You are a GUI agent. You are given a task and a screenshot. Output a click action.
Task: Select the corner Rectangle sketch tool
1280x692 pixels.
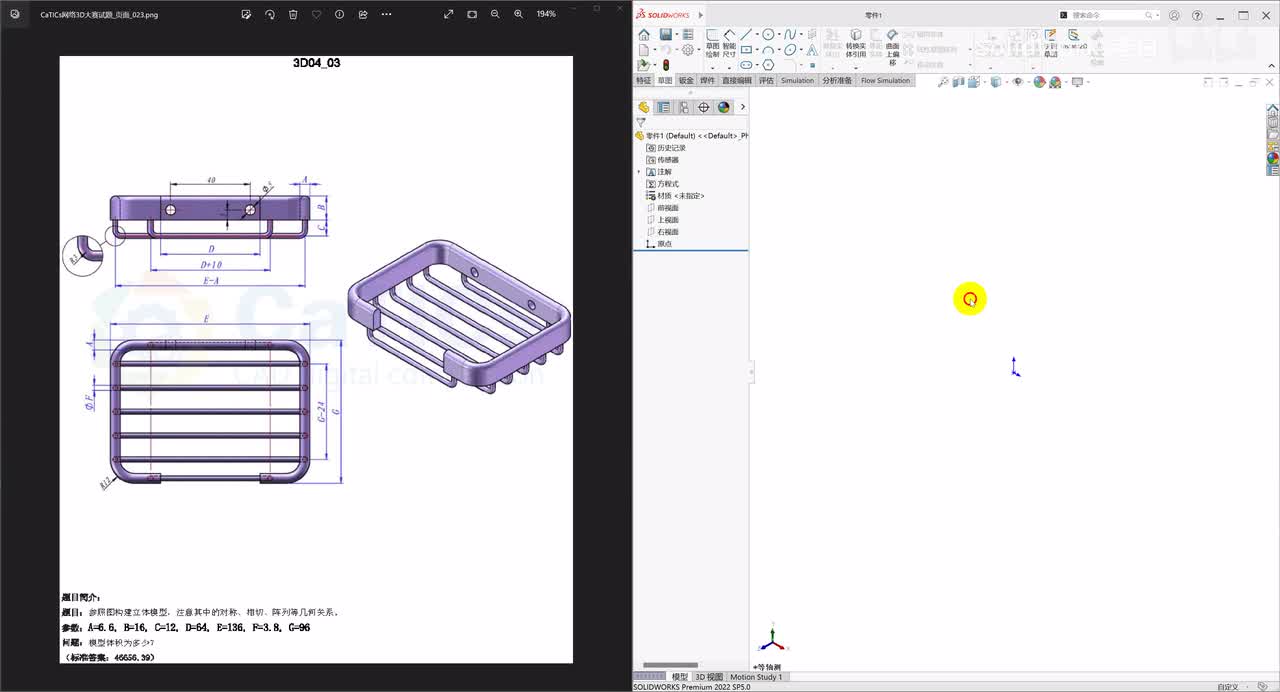[x=746, y=49]
